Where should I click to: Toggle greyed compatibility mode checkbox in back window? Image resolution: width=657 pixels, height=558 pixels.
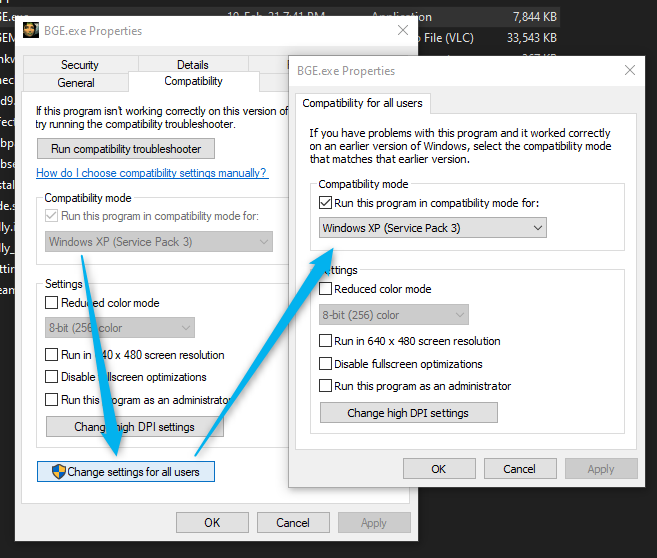tap(52, 216)
